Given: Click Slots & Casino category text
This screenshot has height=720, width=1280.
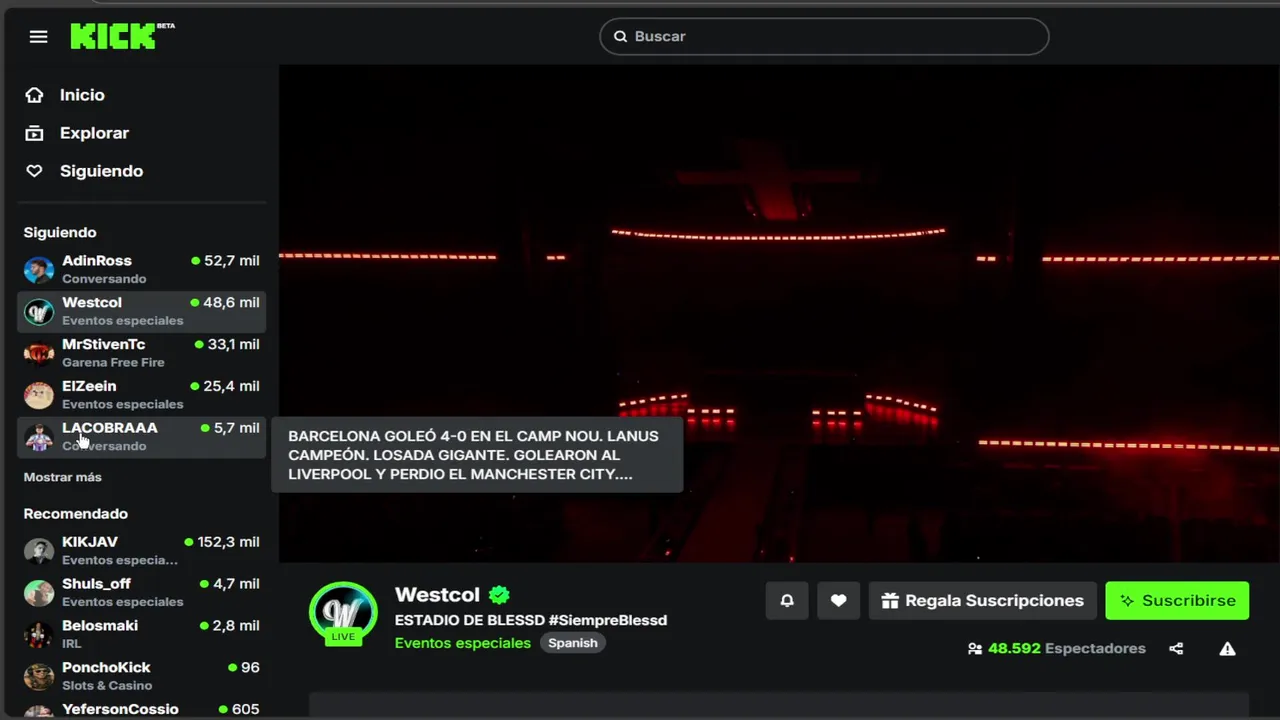Looking at the screenshot, I should [107, 686].
